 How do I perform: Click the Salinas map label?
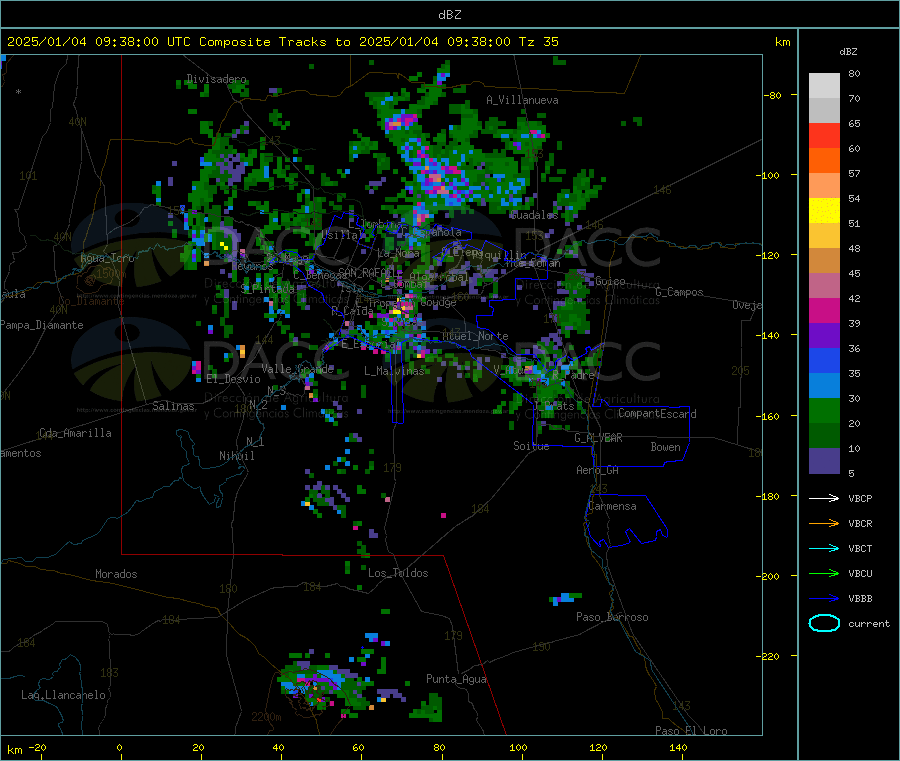173,406
